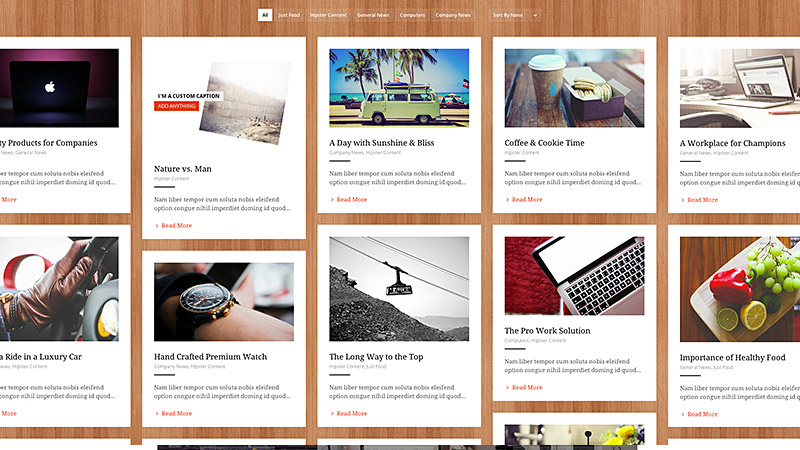This screenshot has width=800, height=450.
Task: Open the Sort By None dropdown
Action: 508,15
